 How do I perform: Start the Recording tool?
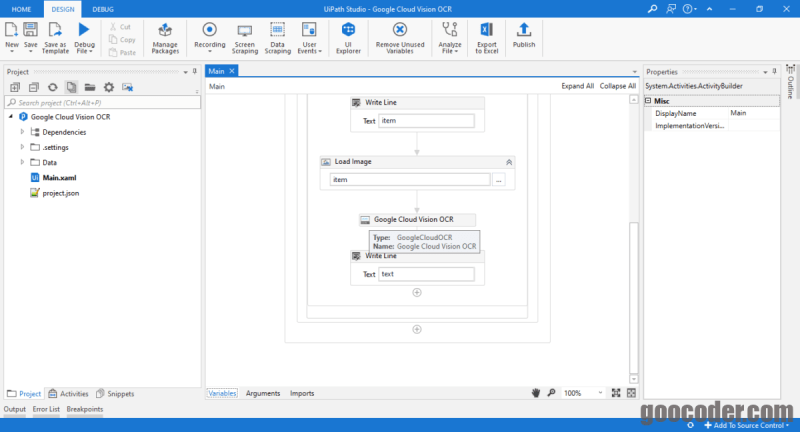click(x=209, y=36)
